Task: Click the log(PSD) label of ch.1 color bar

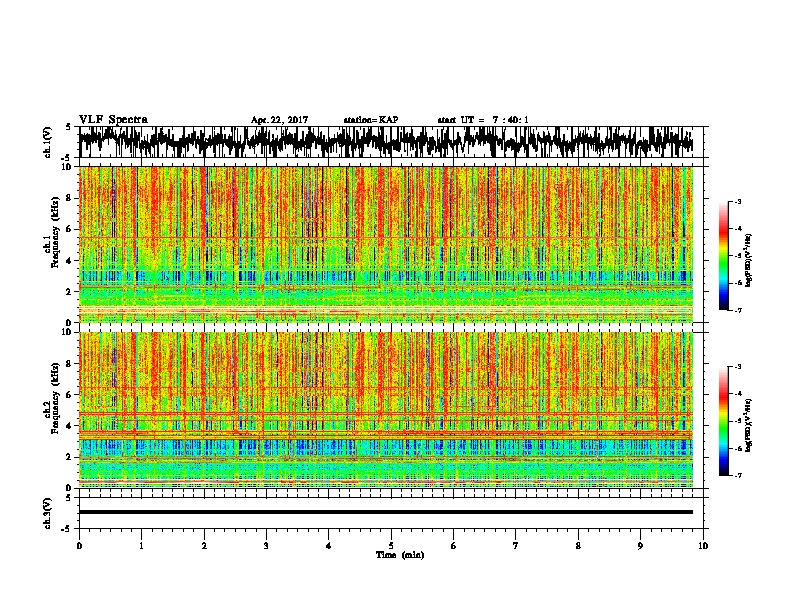Action: tap(748, 260)
